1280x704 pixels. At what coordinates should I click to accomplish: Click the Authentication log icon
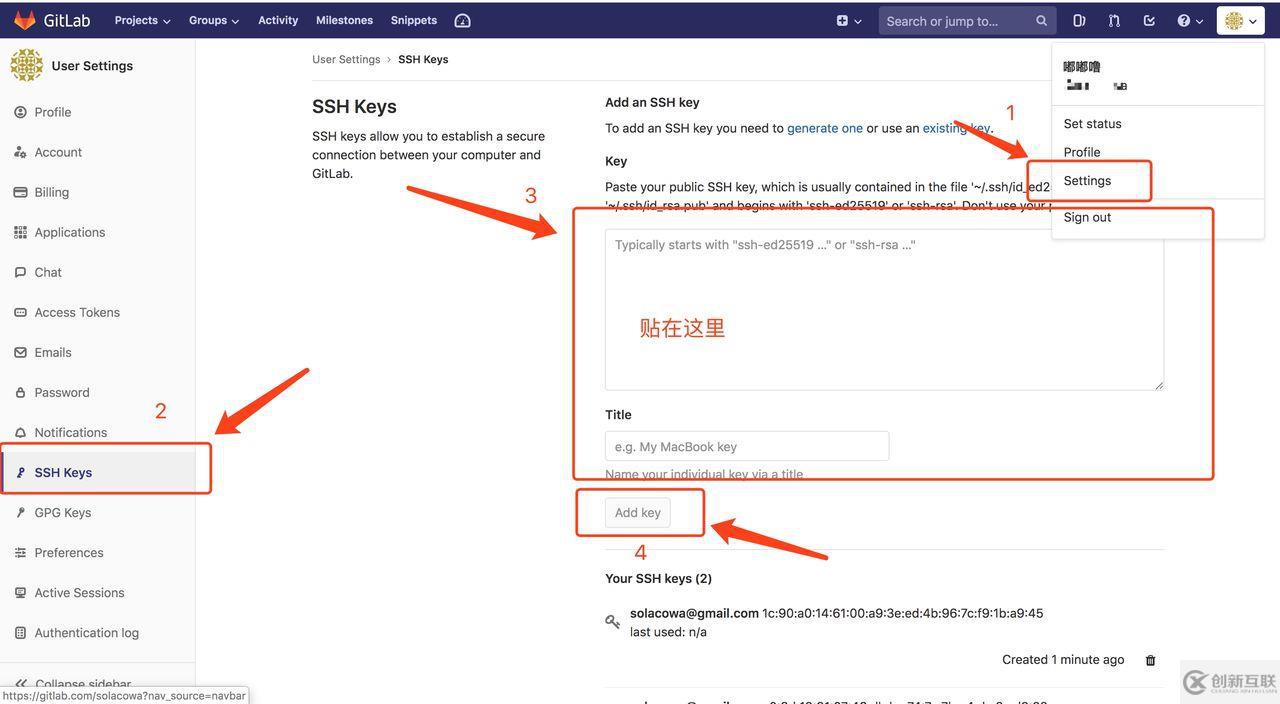pyautogui.click(x=20, y=632)
